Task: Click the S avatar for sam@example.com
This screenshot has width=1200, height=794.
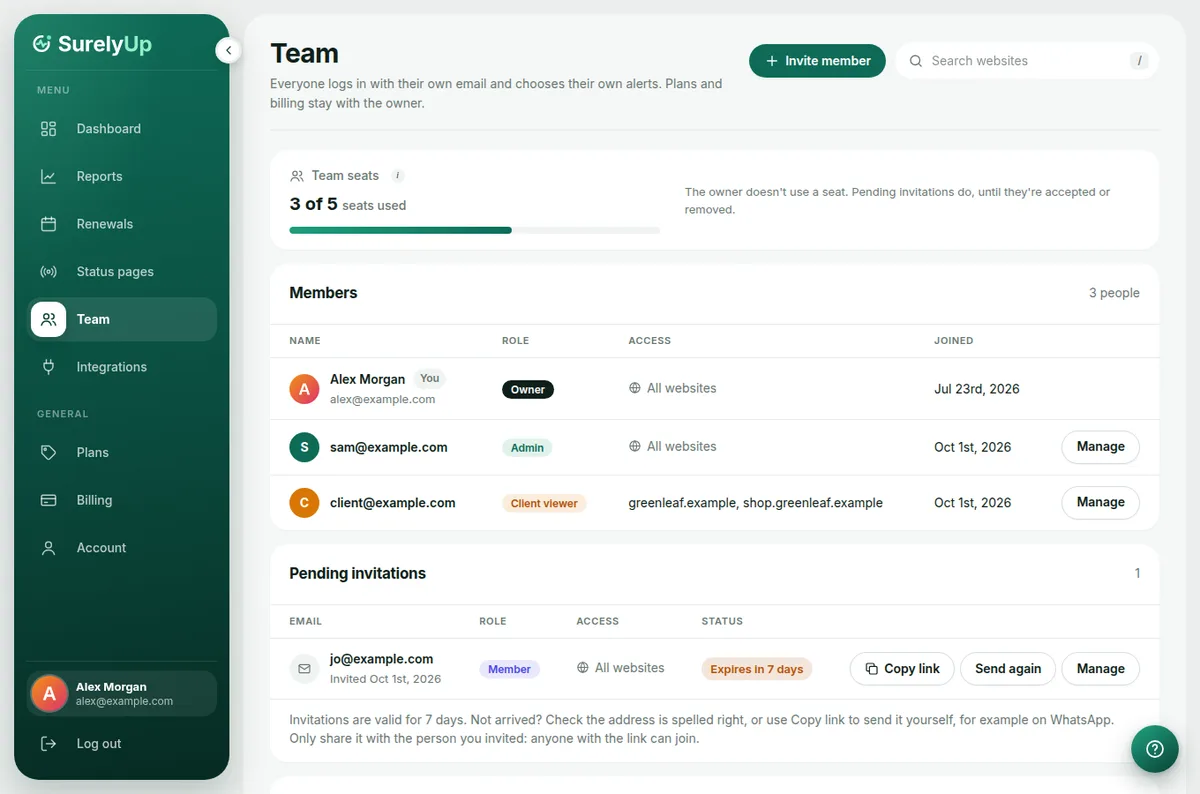Action: coord(304,447)
